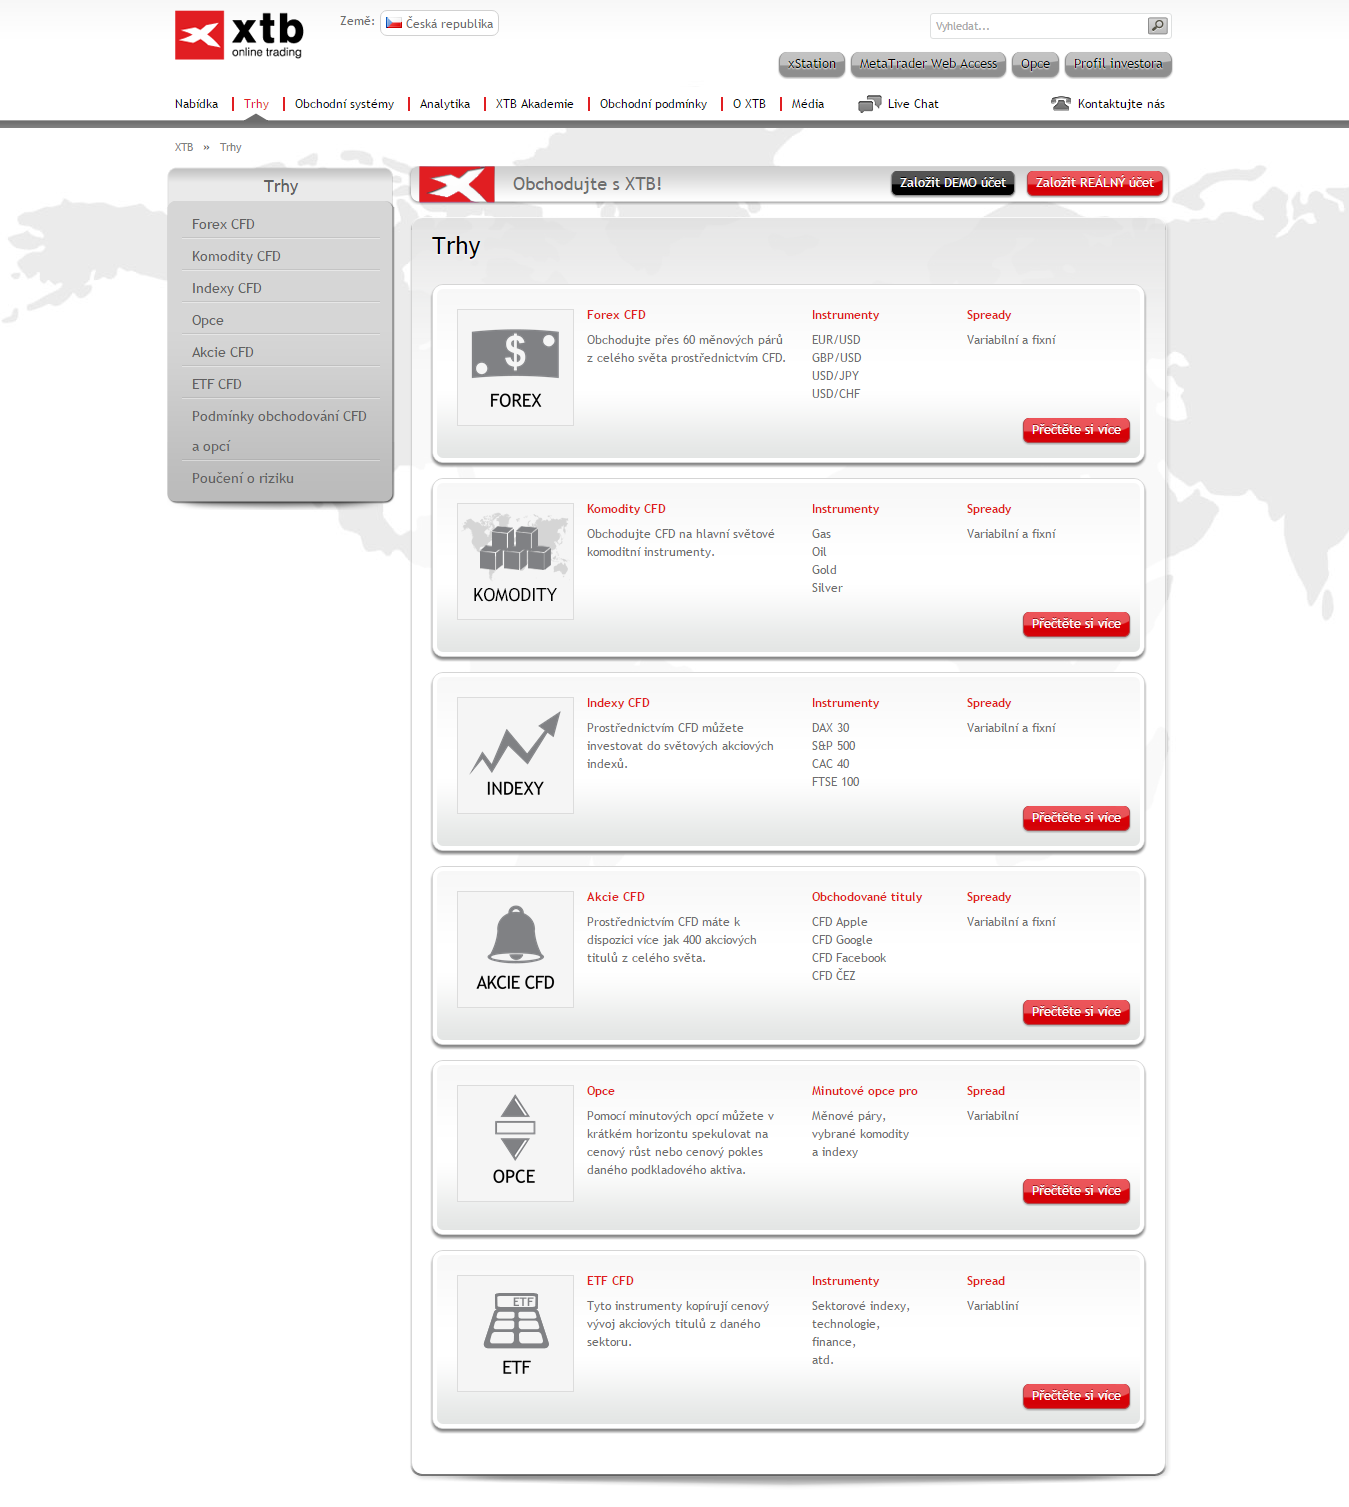
Task: Click the Opce top button
Action: pos(1035,64)
